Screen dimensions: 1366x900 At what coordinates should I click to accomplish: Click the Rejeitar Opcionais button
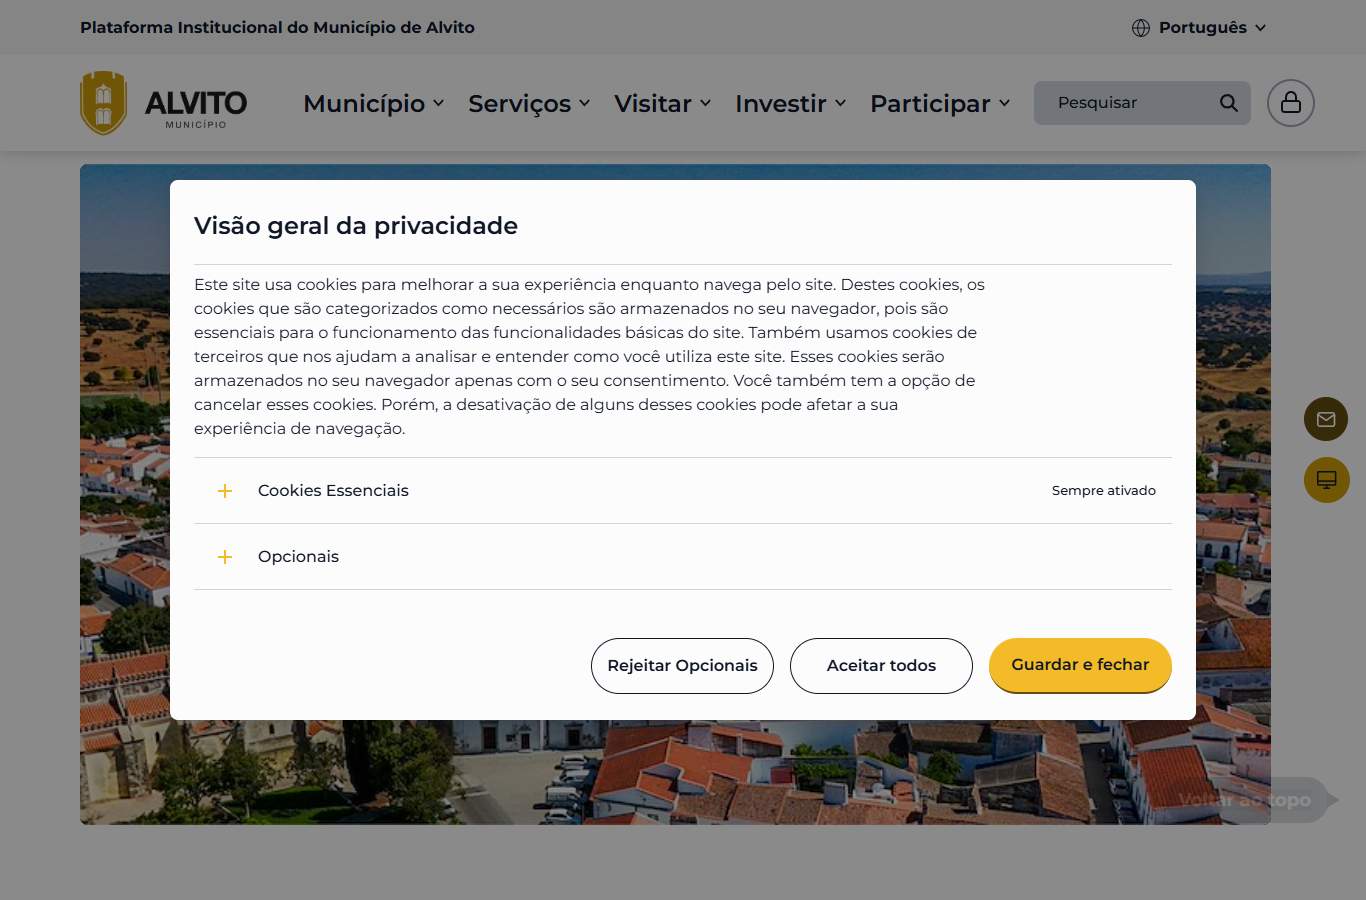click(x=682, y=666)
